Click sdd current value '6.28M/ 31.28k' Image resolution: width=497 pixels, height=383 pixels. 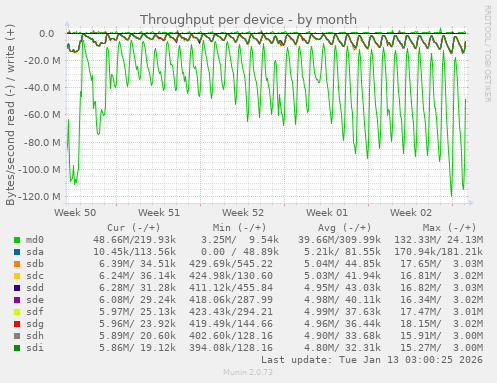tap(137, 288)
